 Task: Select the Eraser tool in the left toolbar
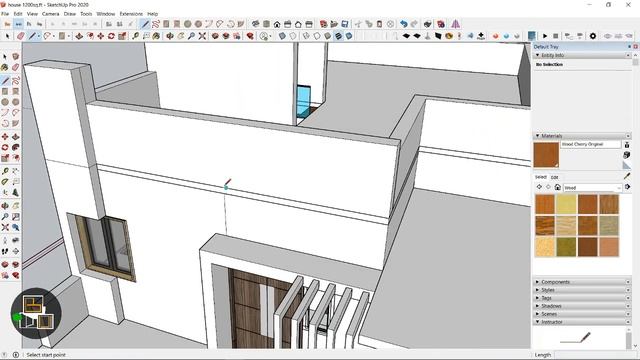point(16,67)
